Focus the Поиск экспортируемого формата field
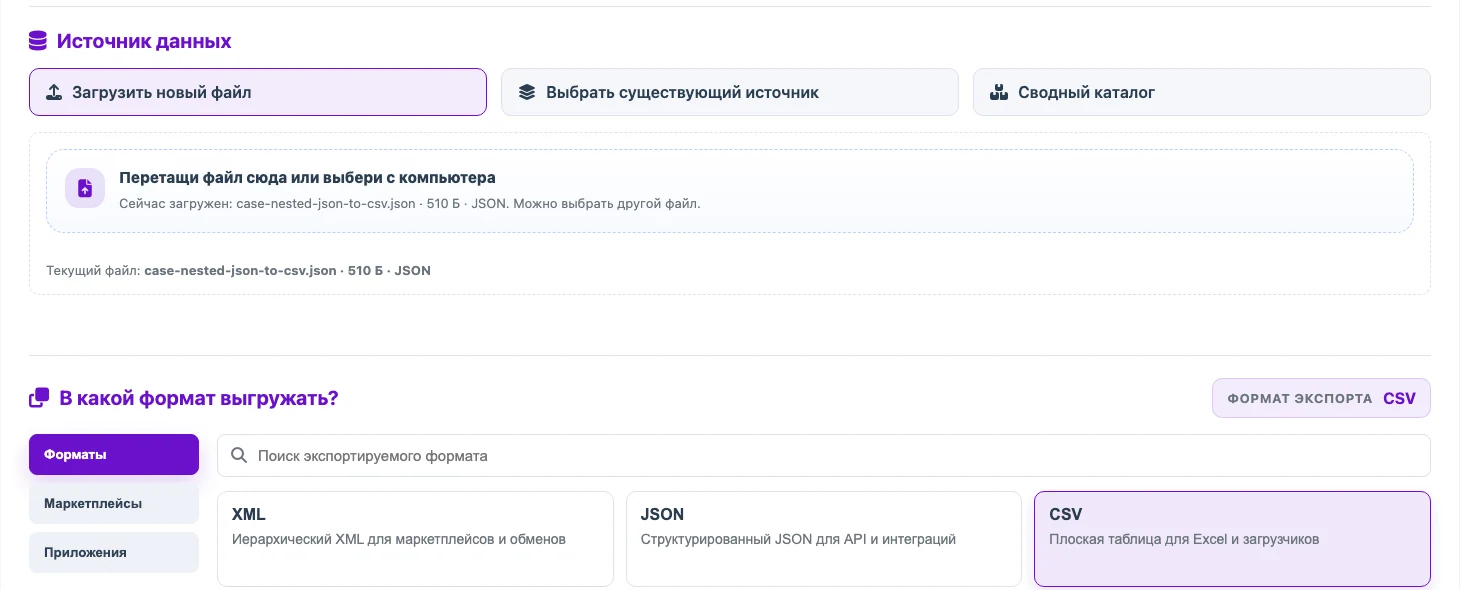This screenshot has height=590, width=1460. click(x=824, y=455)
